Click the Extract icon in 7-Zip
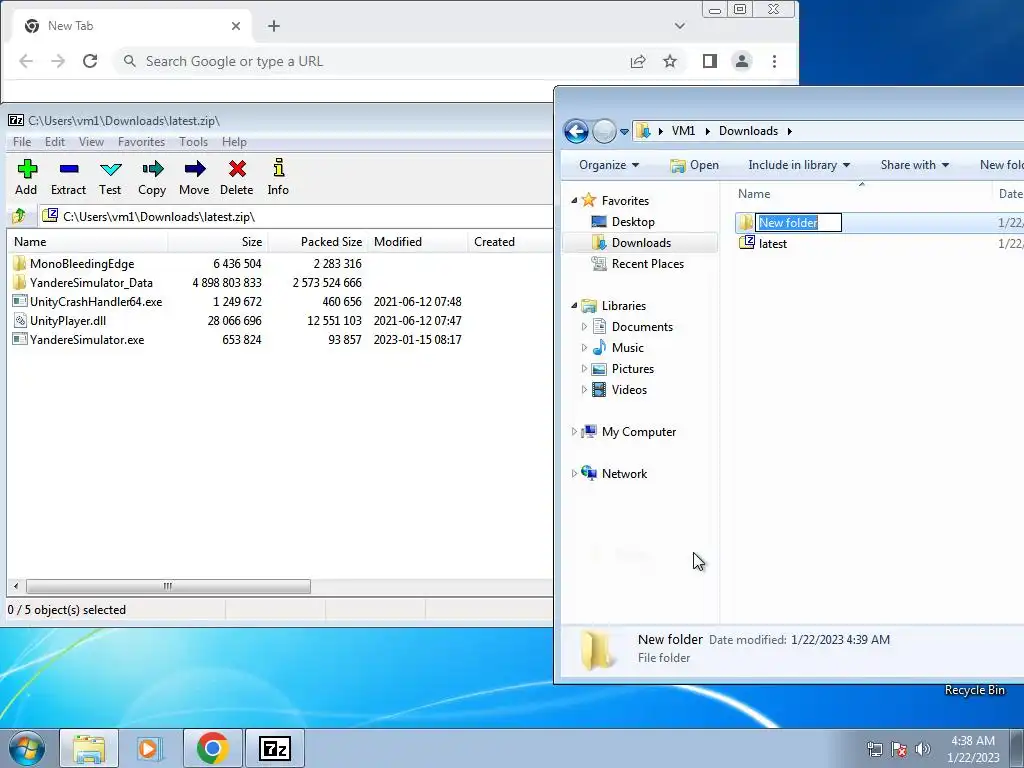The image size is (1024, 768). click(x=69, y=170)
